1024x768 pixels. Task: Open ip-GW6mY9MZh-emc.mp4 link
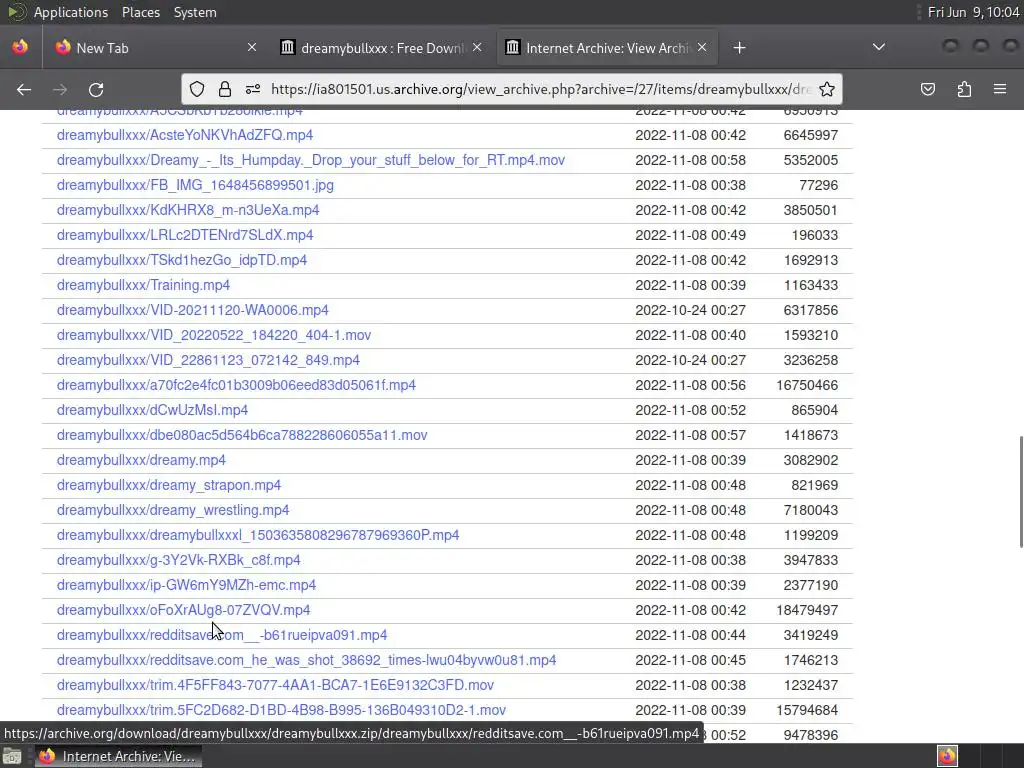[x=186, y=585]
